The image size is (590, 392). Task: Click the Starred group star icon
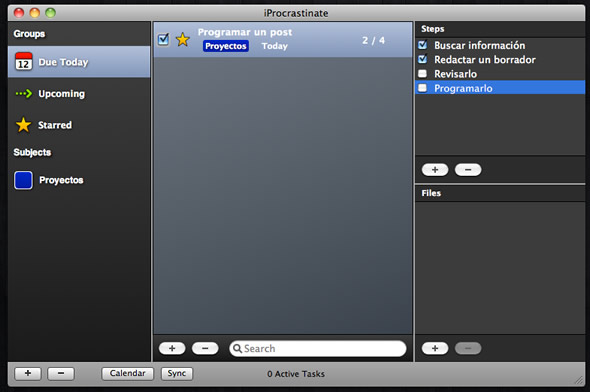click(x=23, y=125)
